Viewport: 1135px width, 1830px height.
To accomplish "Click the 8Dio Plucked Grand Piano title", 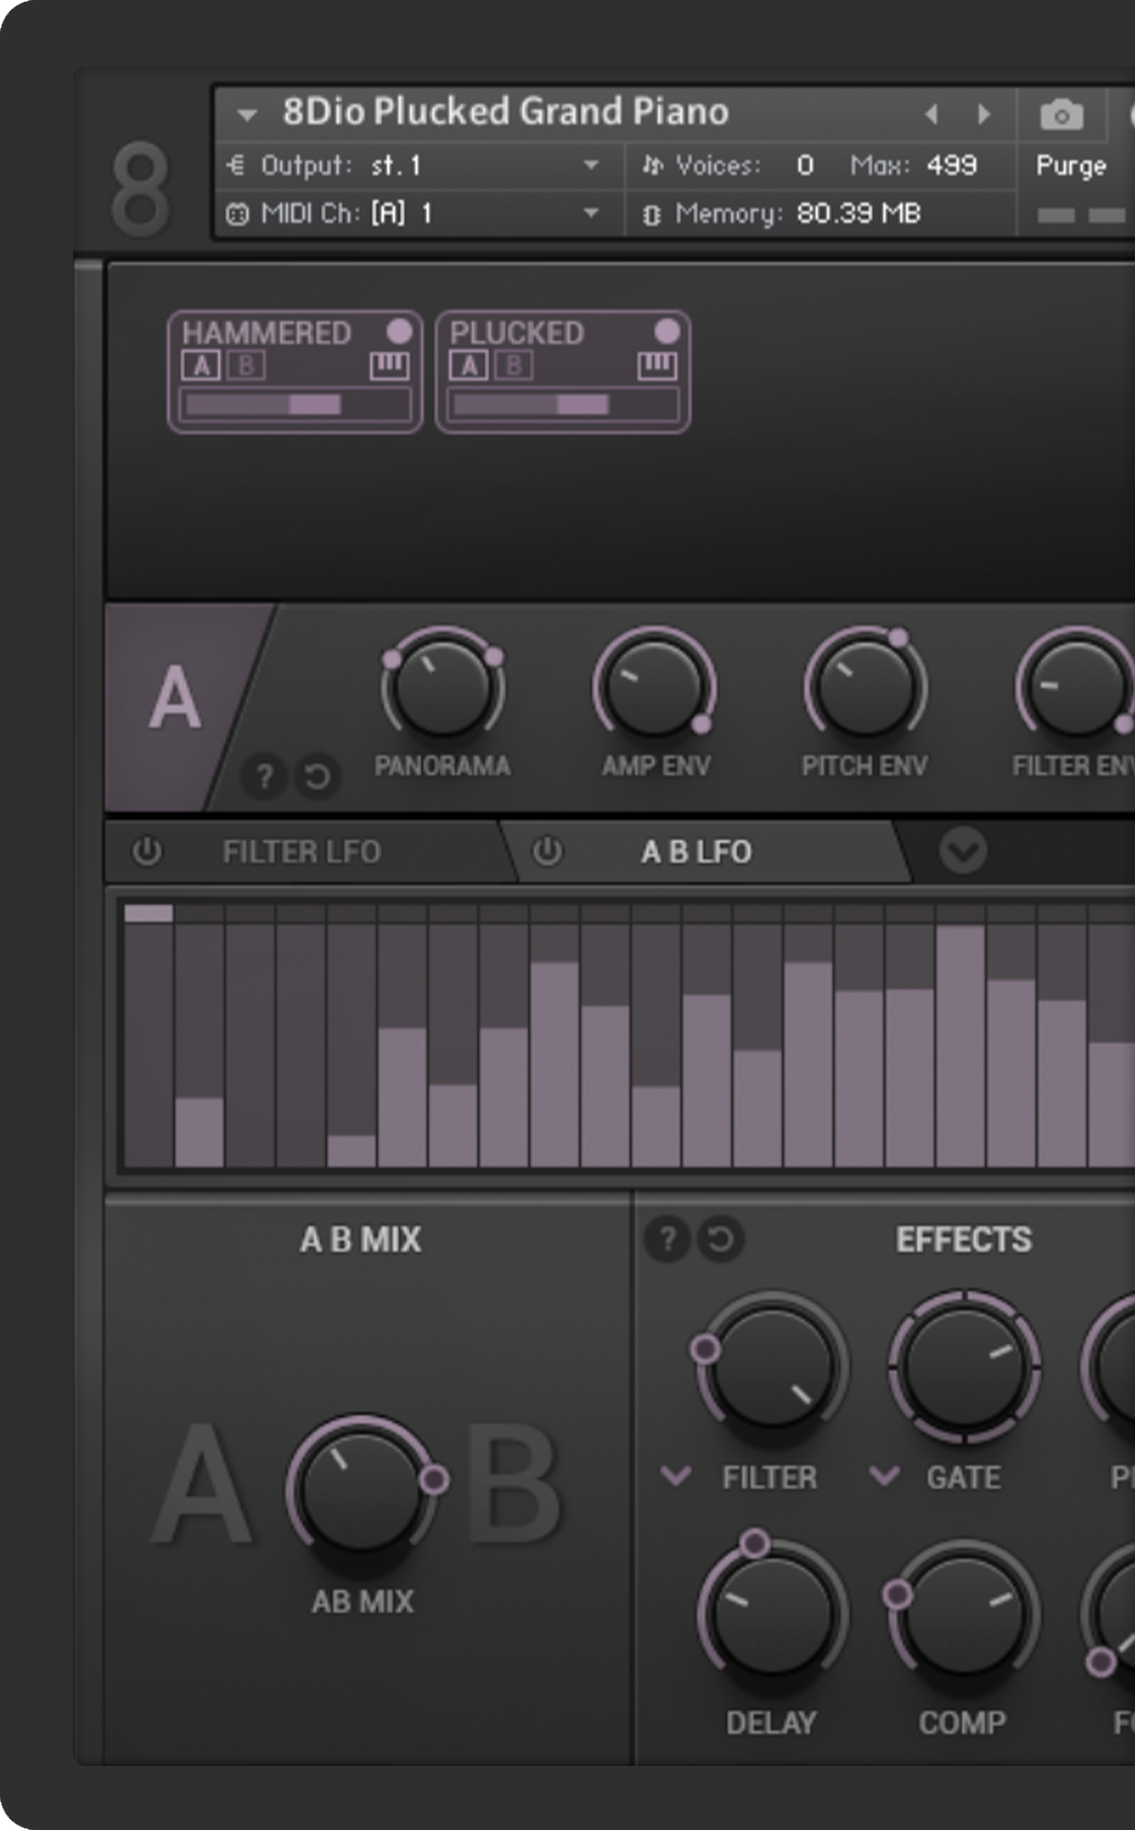I will coord(505,112).
